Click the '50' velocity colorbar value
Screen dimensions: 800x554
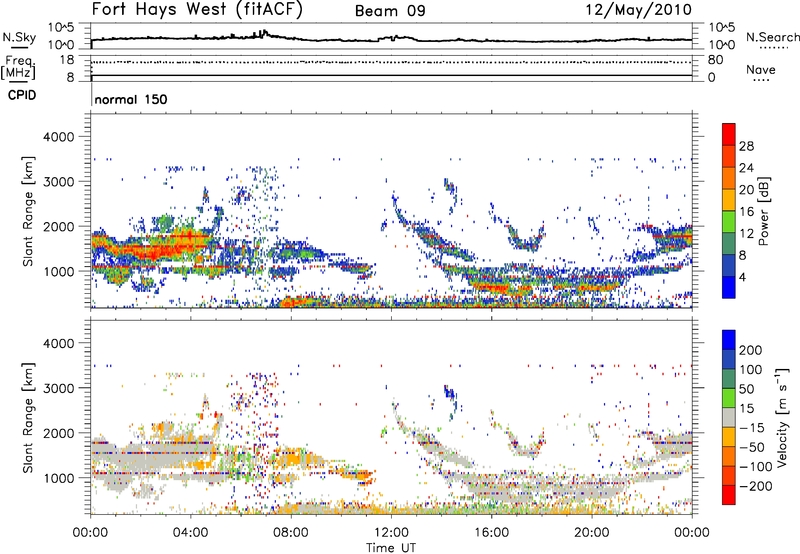point(746,389)
